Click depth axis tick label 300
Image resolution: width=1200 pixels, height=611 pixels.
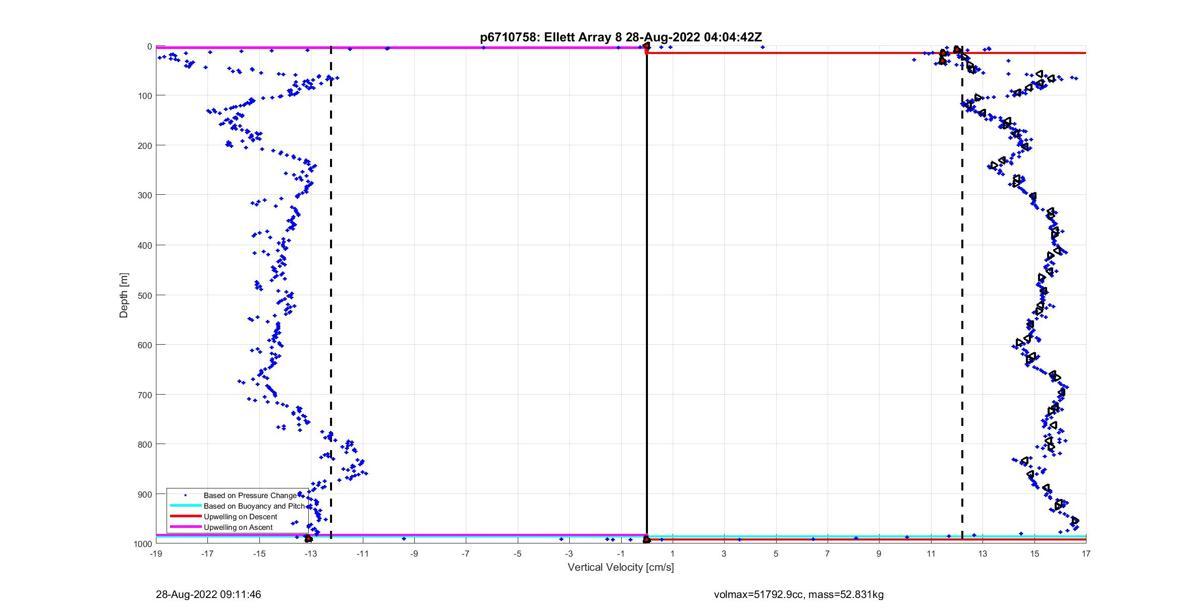[144, 195]
